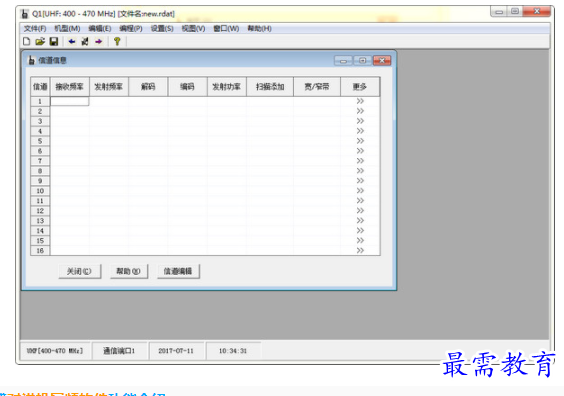564x396 pixels.
Task: Expand more options for channel 4
Action: point(360,131)
